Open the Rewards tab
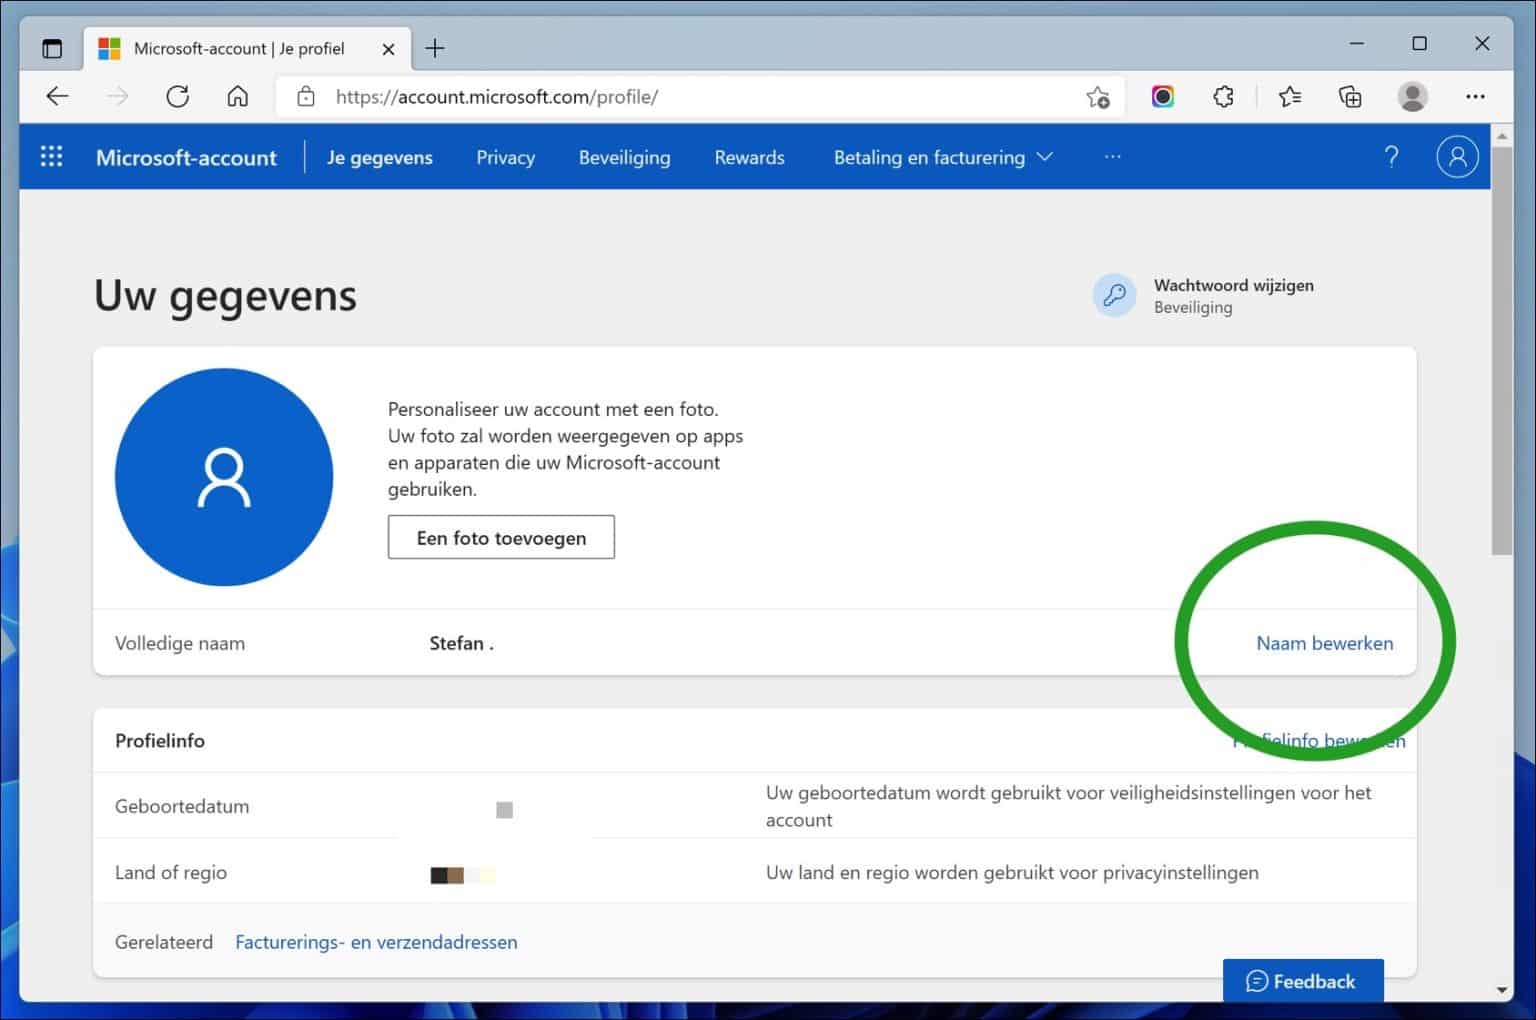This screenshot has height=1020, width=1536. tap(749, 158)
